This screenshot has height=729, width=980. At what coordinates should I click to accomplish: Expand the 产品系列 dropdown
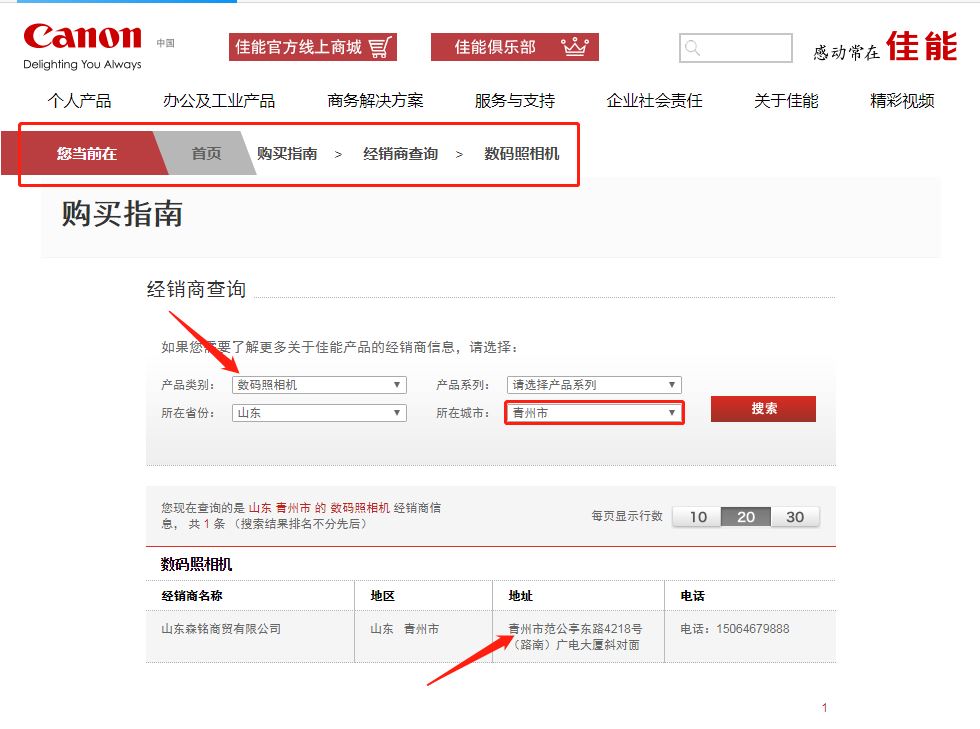pos(594,385)
